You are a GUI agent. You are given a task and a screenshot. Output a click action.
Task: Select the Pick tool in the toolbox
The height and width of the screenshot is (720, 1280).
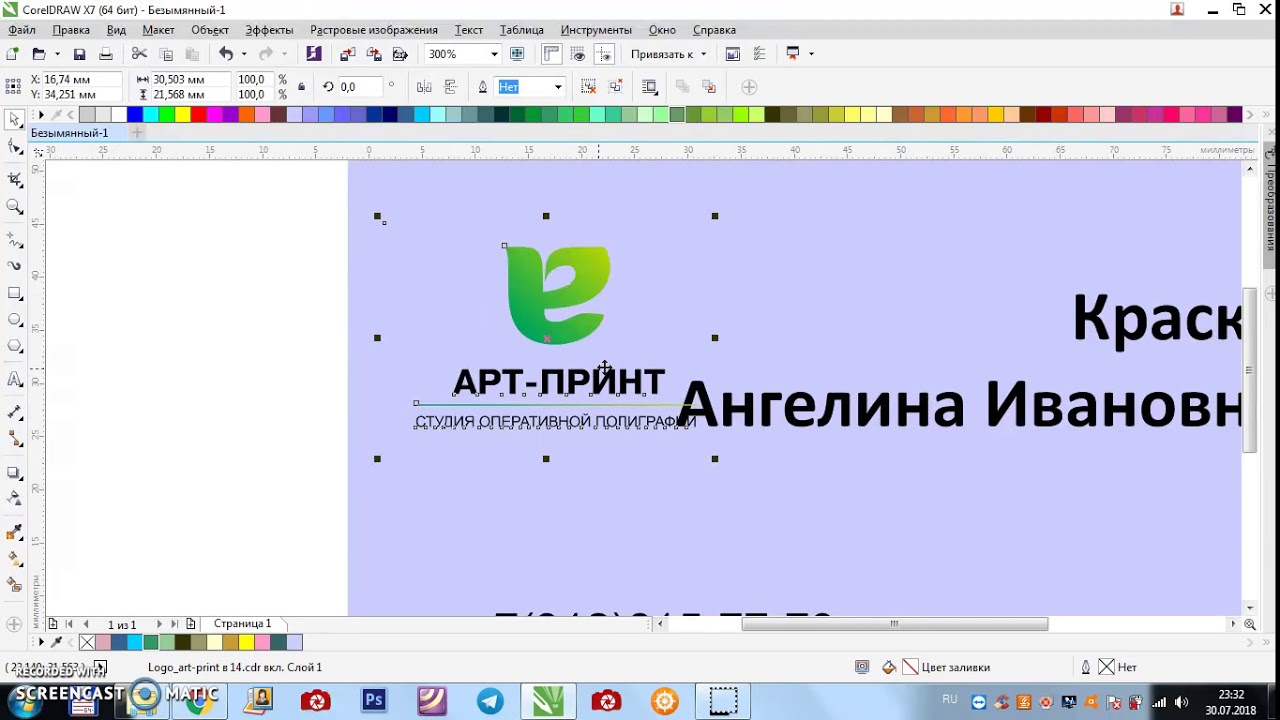(x=15, y=119)
